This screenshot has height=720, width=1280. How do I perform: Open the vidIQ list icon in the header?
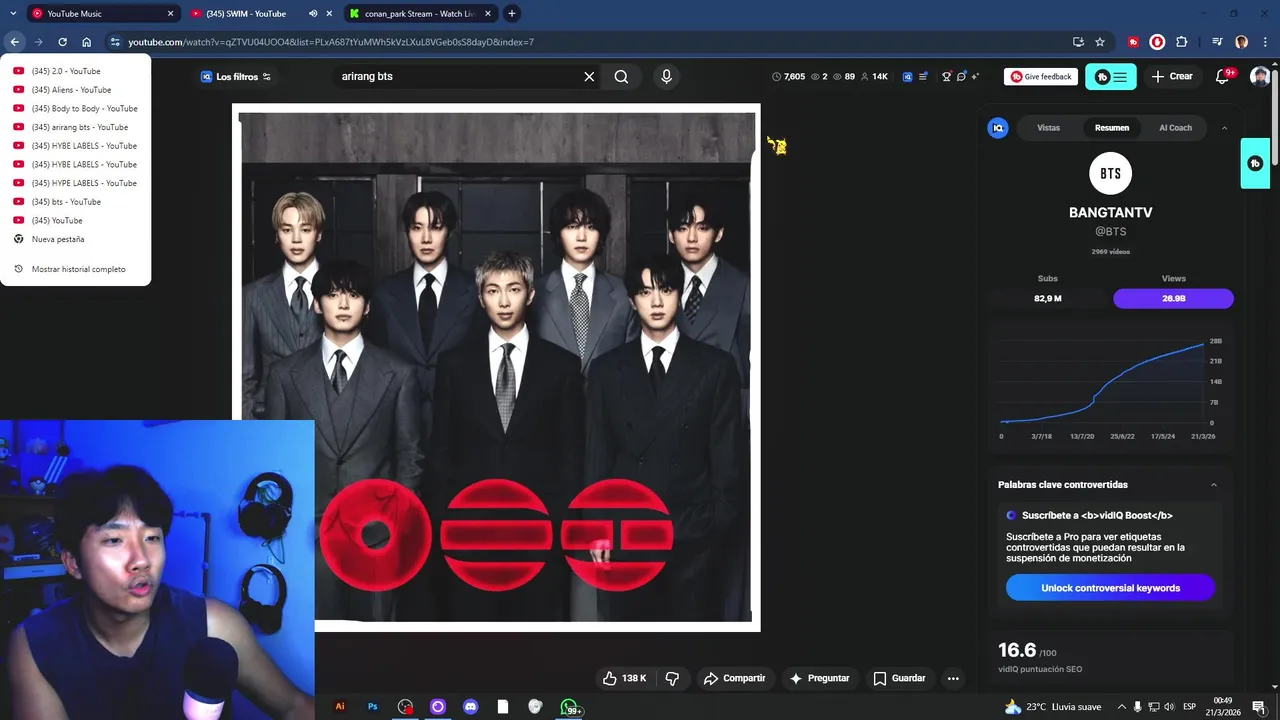tap(922, 77)
